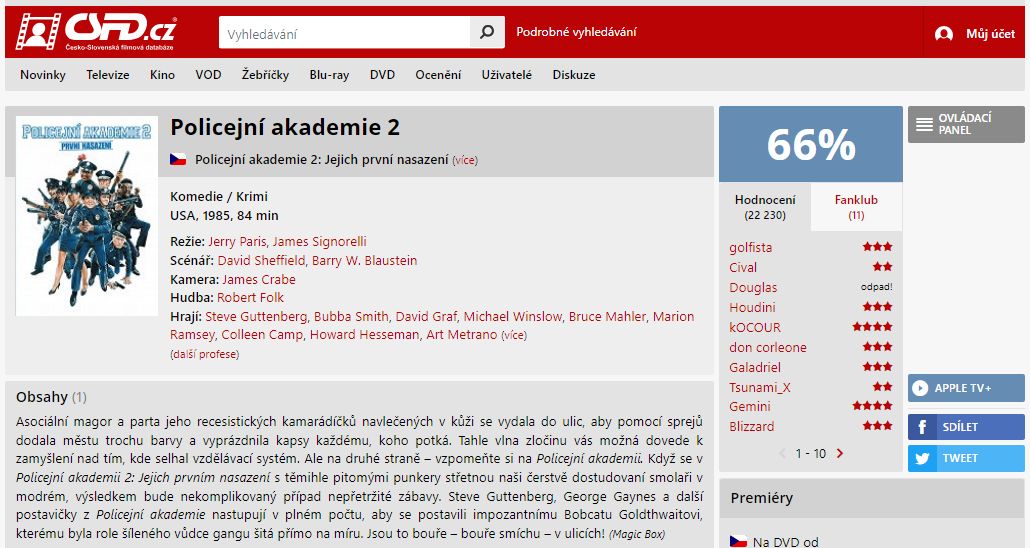Open Podrobné vyhledávání advanced search

pos(576,32)
